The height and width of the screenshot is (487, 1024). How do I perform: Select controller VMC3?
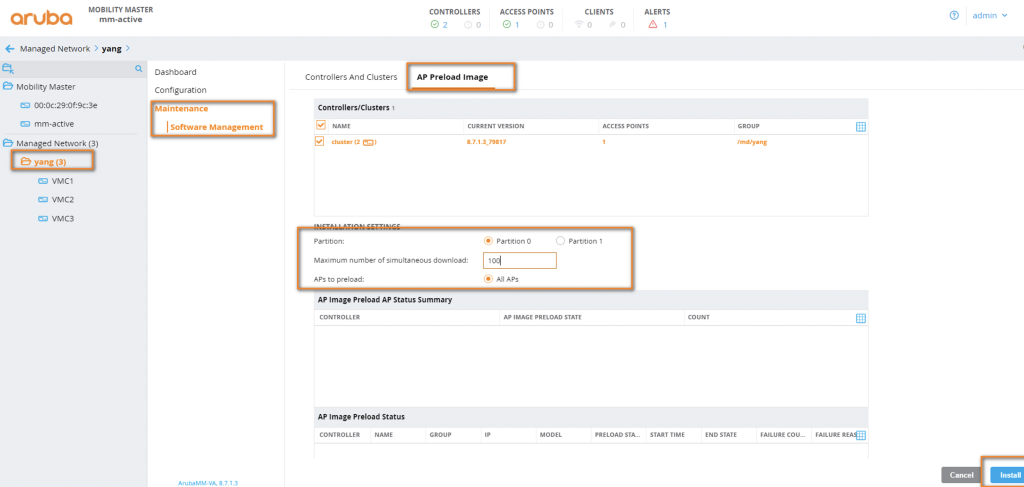[63, 219]
